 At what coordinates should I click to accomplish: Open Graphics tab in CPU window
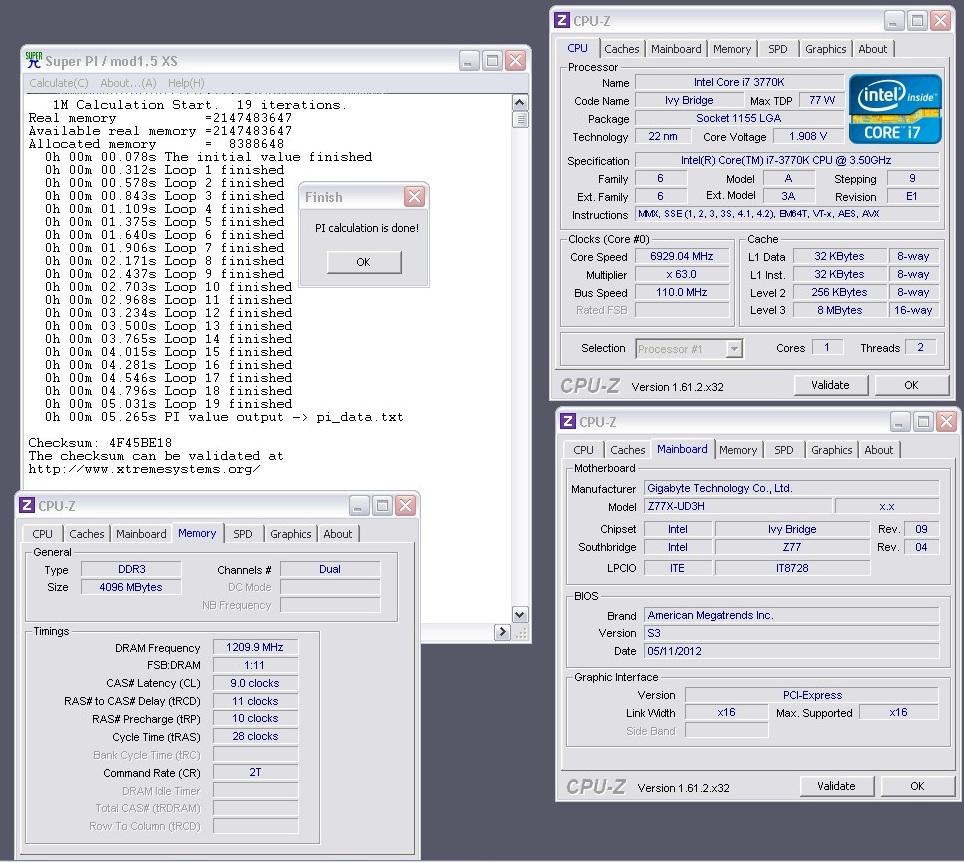[x=825, y=49]
